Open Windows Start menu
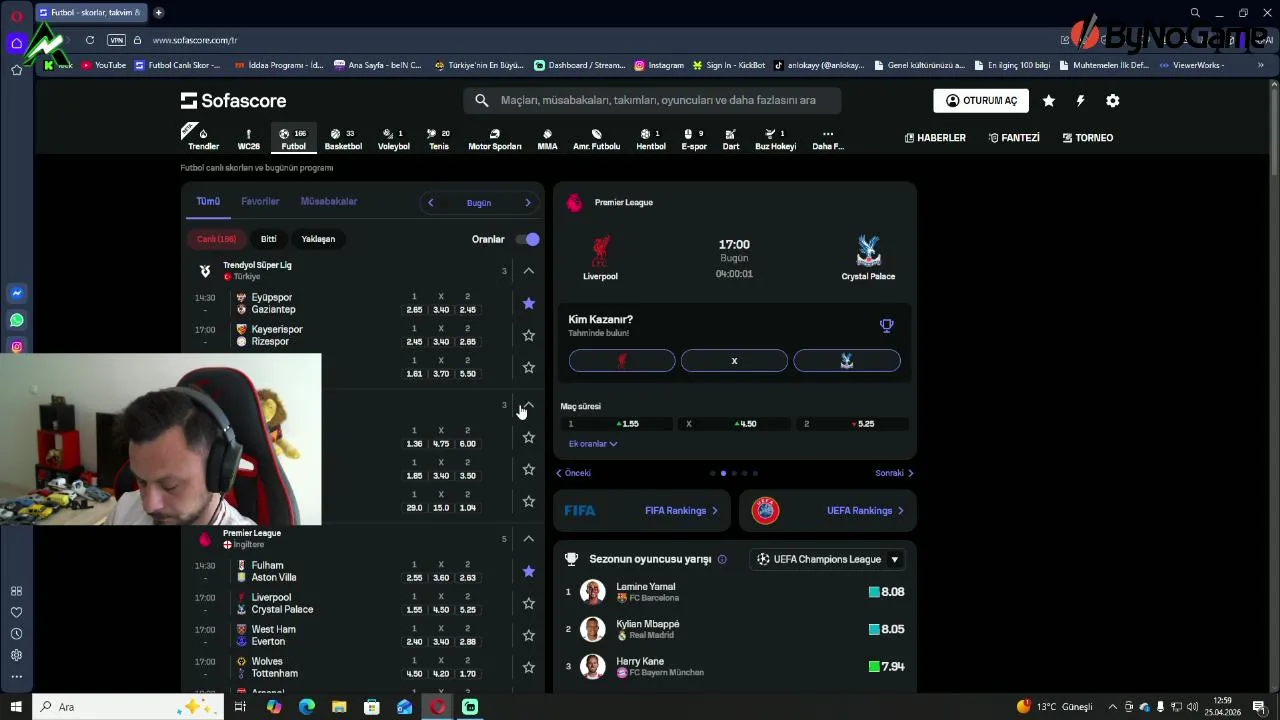Screen dimensions: 1280x720 coord(16,707)
